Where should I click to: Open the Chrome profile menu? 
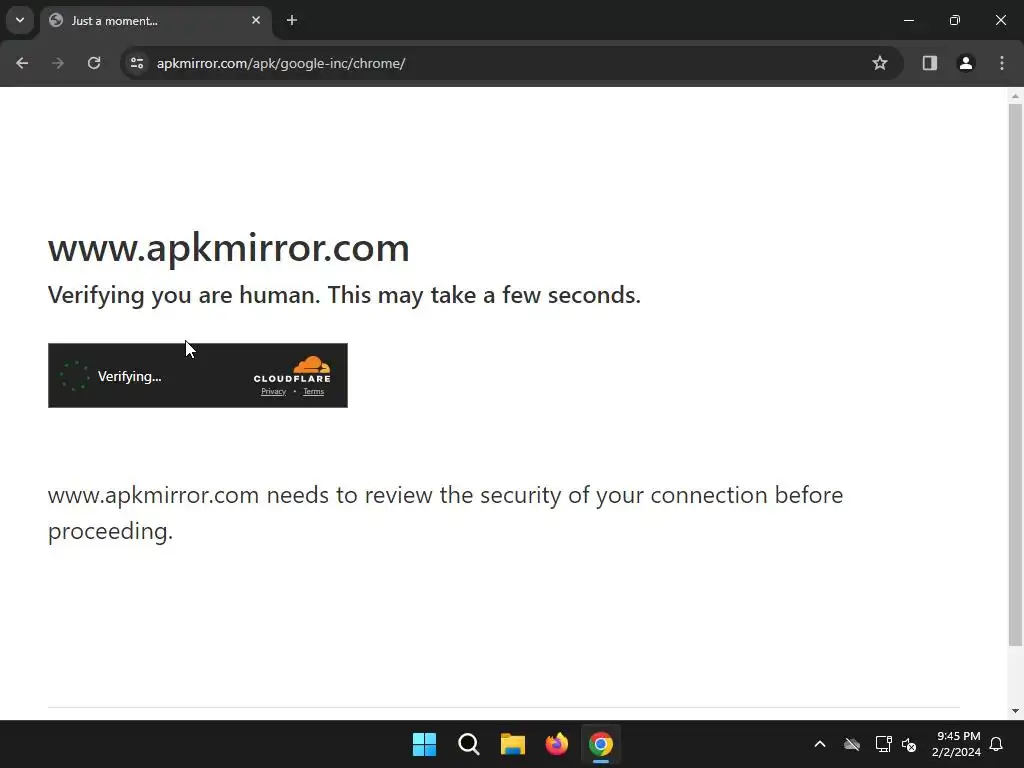coord(965,63)
